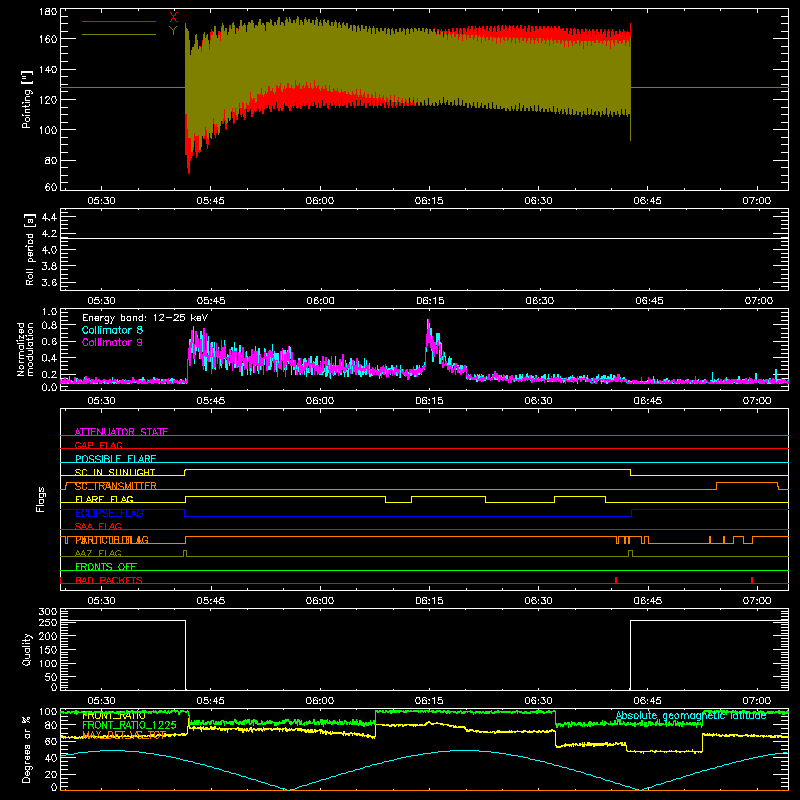
Task: Click the 140 value on the Pointing axis
Action: [48, 69]
